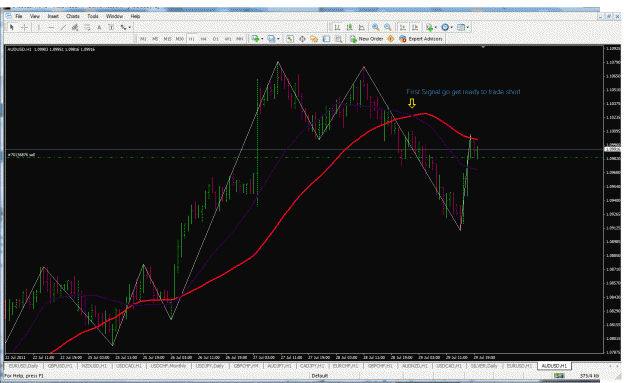
Task: Open the Help menu
Action: 135,16
